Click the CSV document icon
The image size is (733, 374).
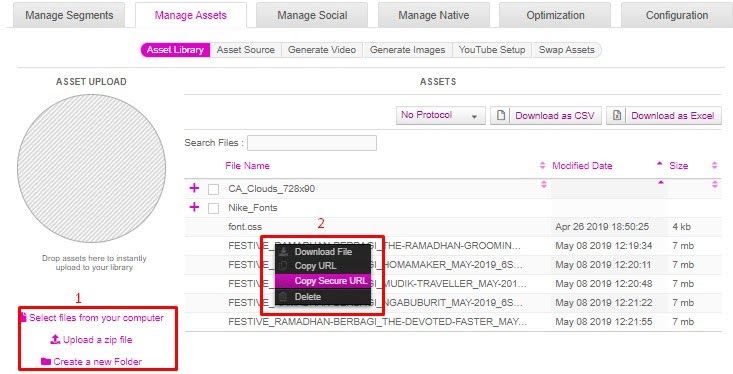point(501,115)
